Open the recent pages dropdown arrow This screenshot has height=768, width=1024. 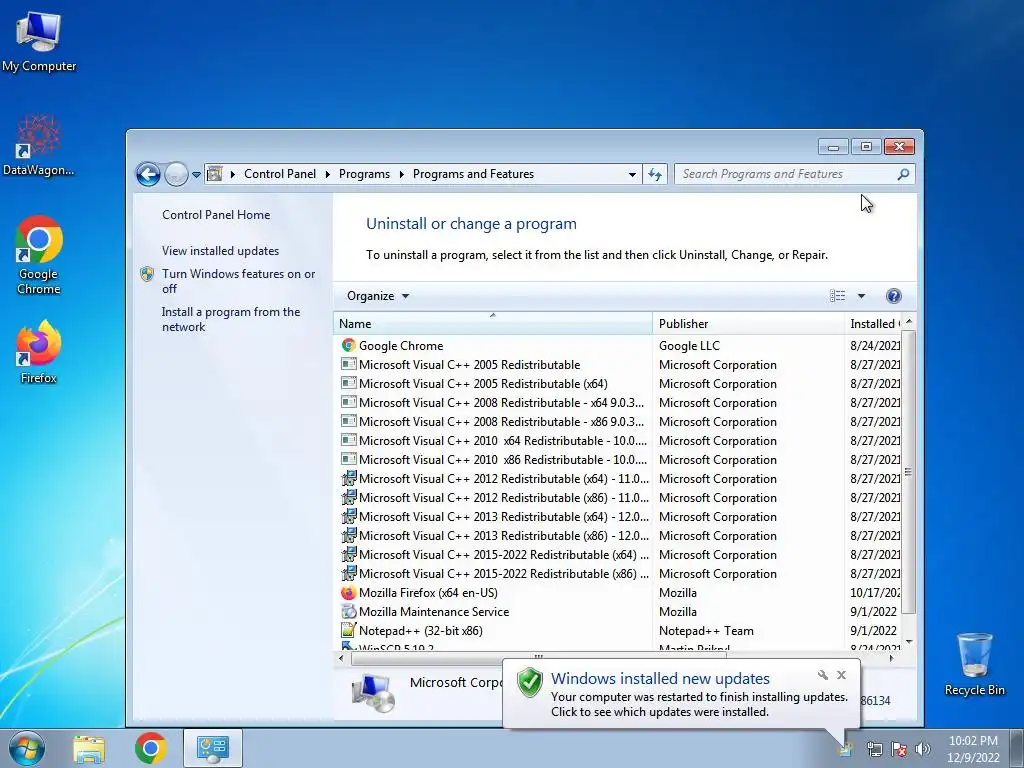pyautogui.click(x=196, y=174)
